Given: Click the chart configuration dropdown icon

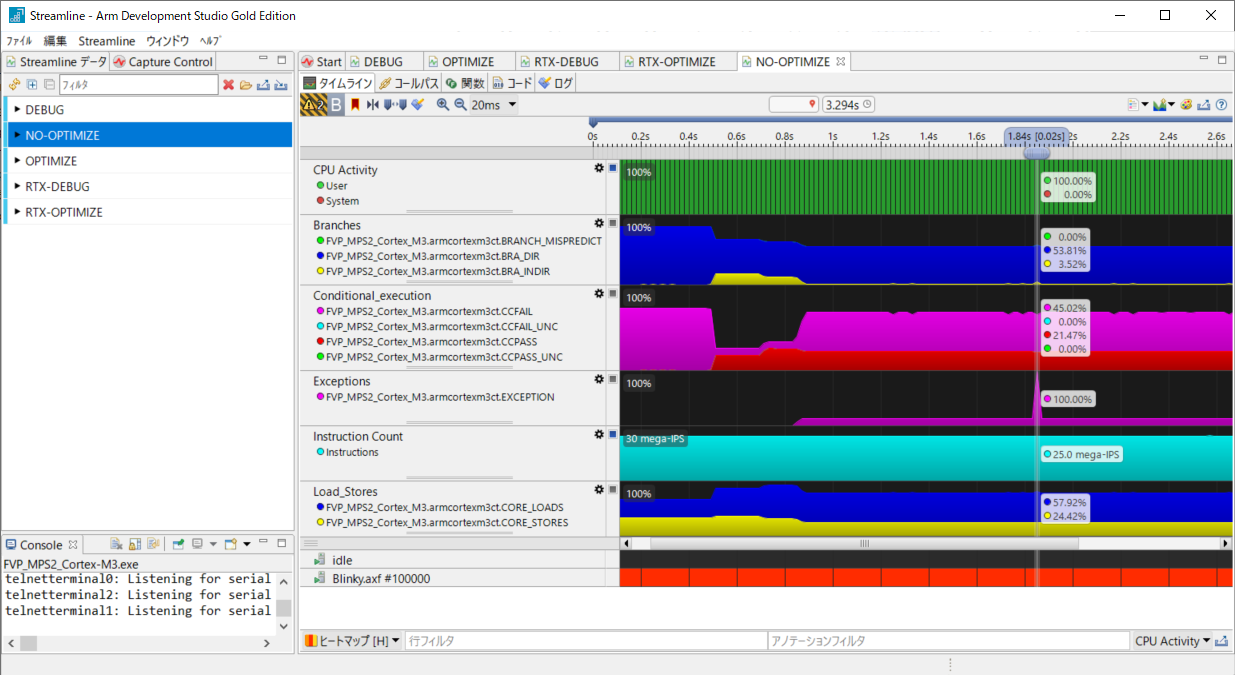Looking at the screenshot, I should pos(1138,105).
